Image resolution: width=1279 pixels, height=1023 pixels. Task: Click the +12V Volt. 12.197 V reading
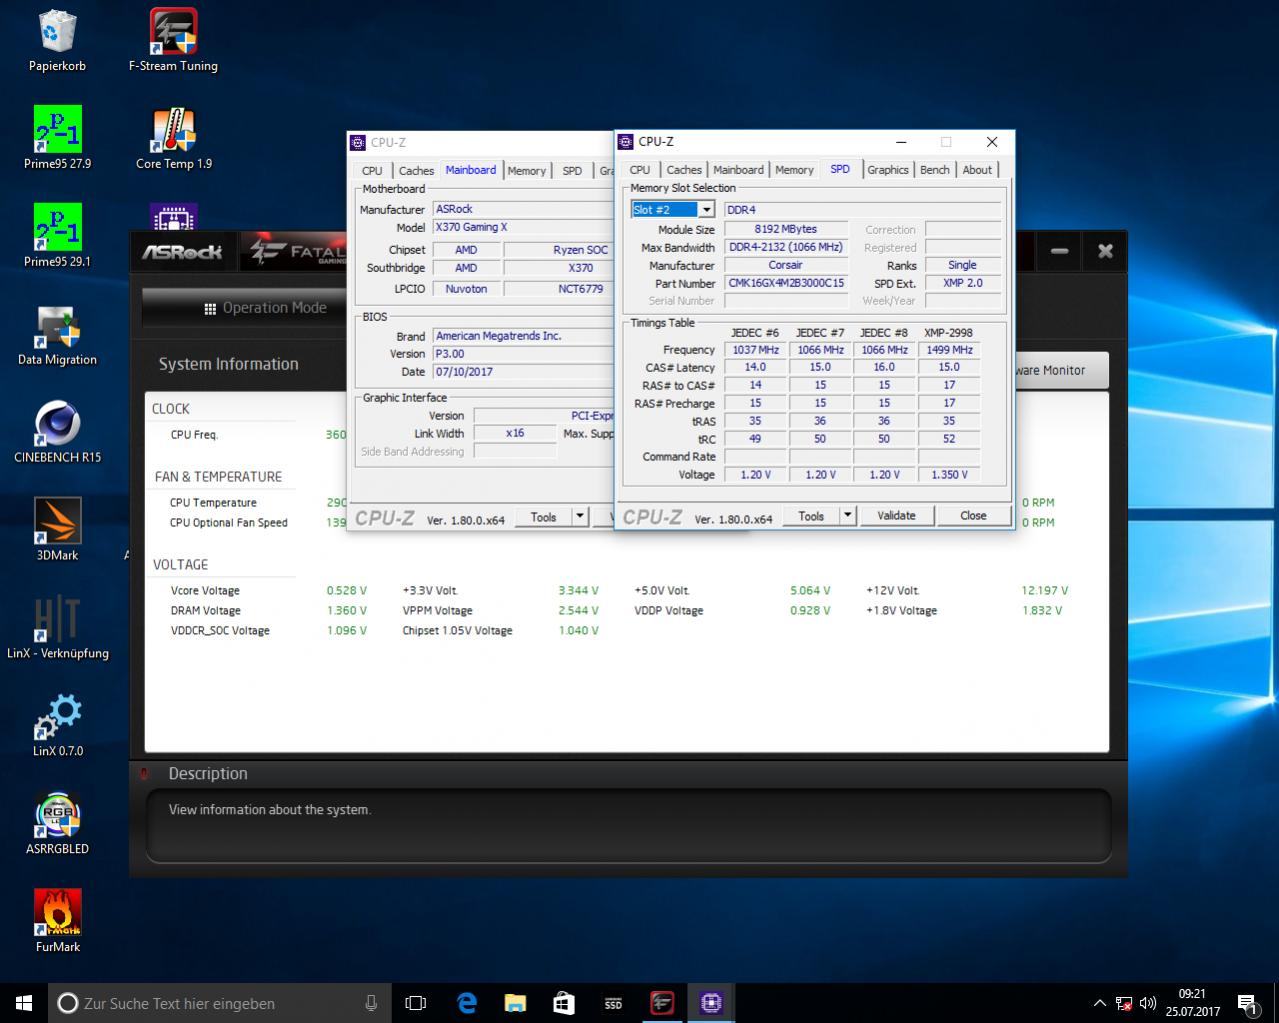click(x=1044, y=590)
